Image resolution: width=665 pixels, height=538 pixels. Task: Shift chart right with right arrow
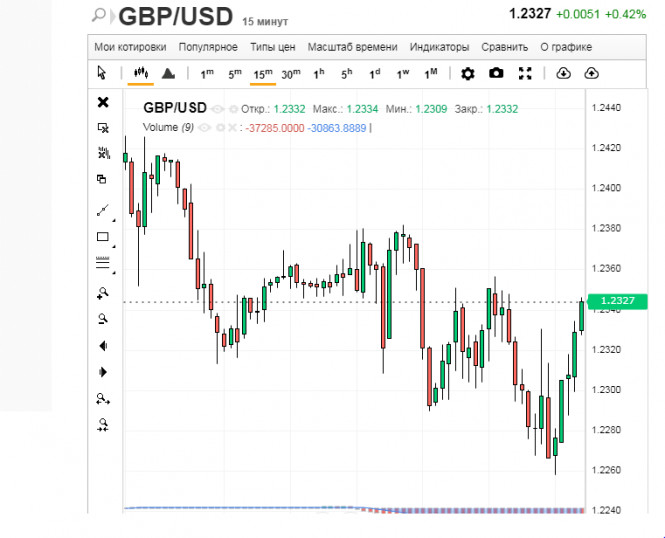point(103,372)
